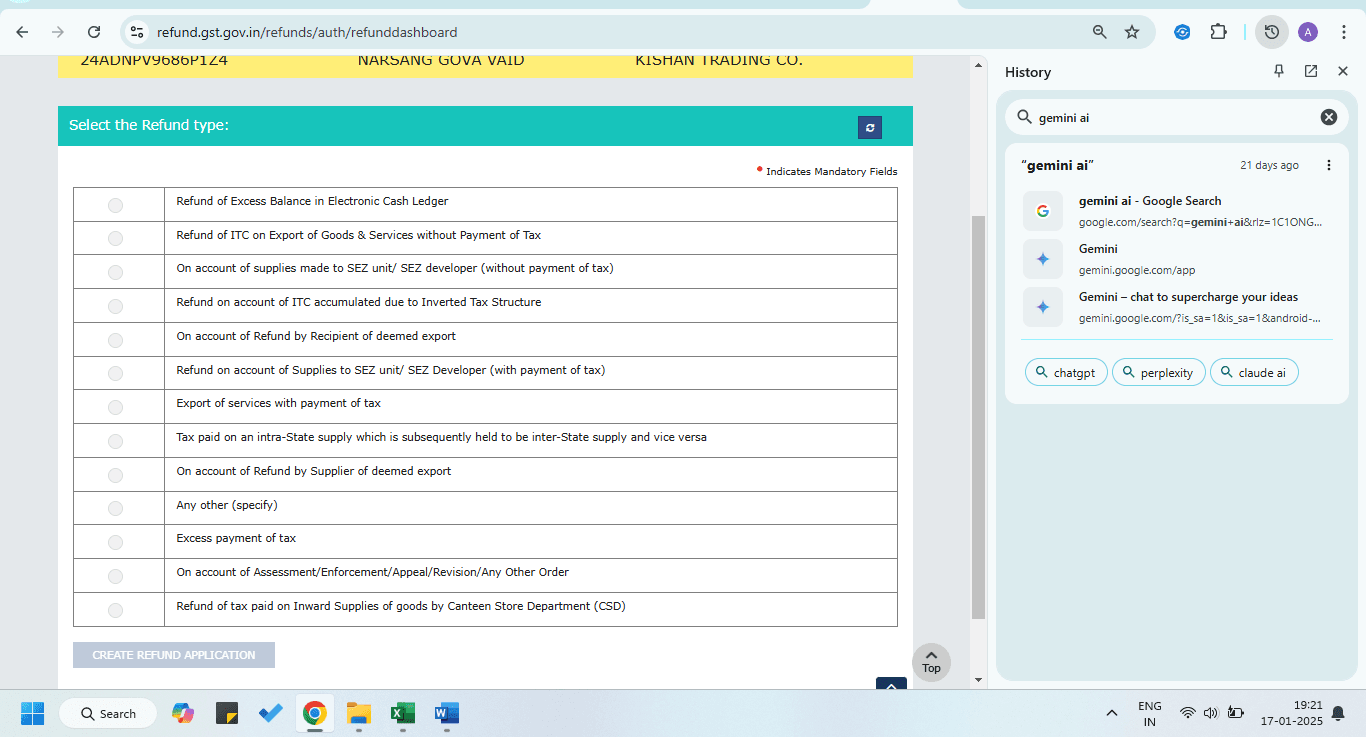Open Excel from the taskbar
This screenshot has width=1366, height=737.
pyautogui.click(x=402, y=713)
